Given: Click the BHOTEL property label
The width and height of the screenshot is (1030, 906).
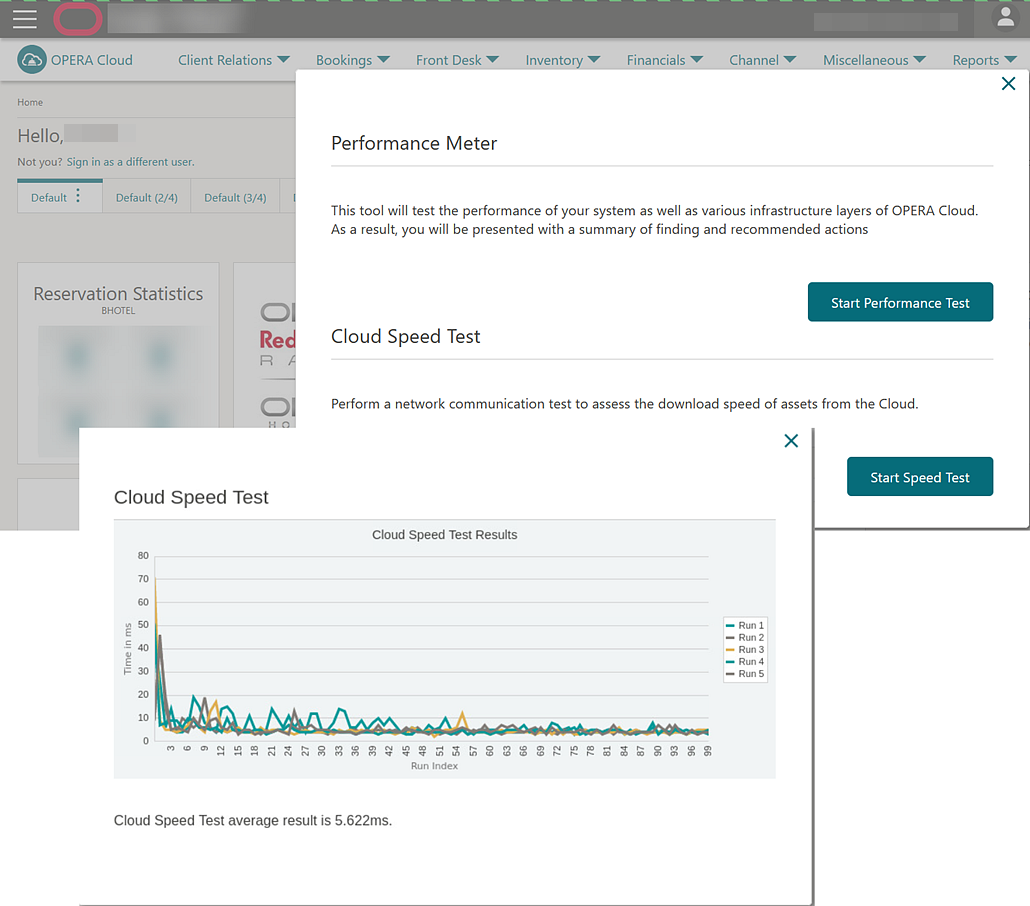Looking at the screenshot, I should 118,311.
